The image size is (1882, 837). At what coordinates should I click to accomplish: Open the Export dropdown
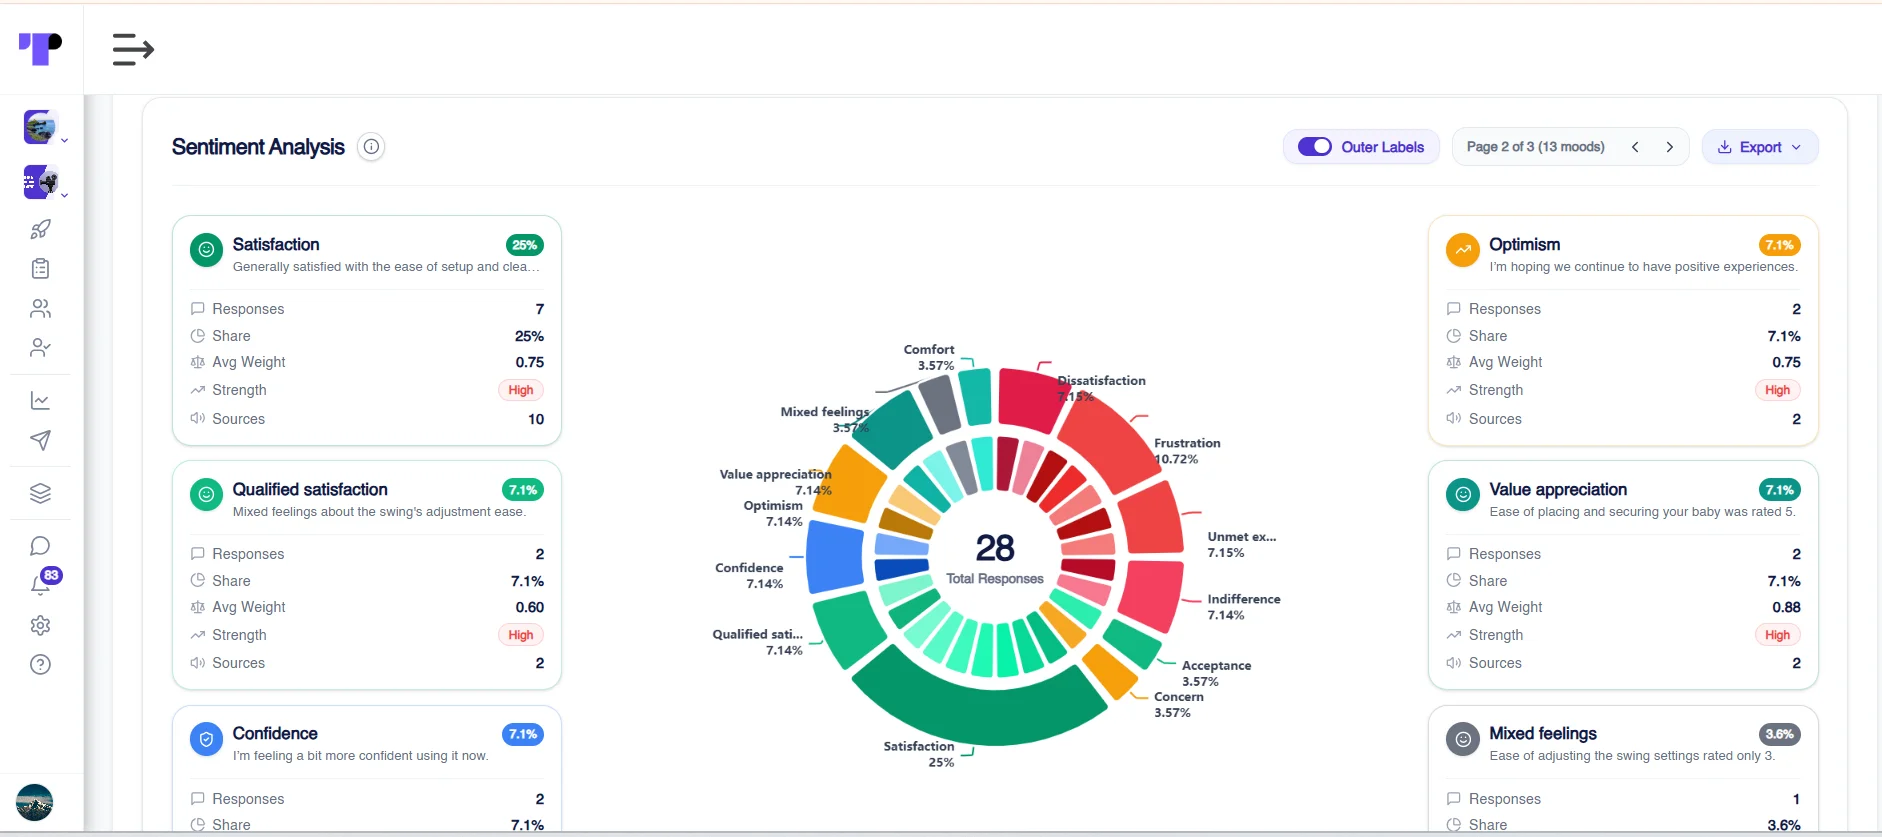[1760, 147]
